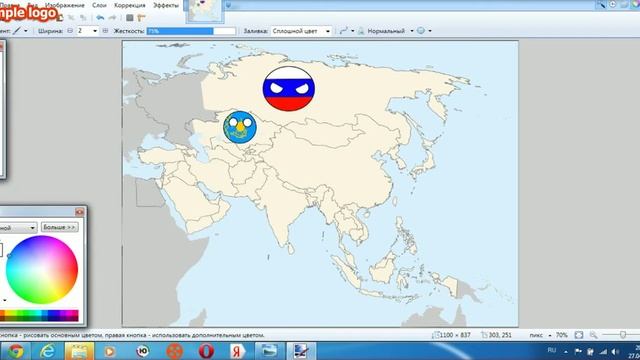Viewport: 640px width, 360px height.
Task: Click the 70% zoom value
Action: click(562, 335)
